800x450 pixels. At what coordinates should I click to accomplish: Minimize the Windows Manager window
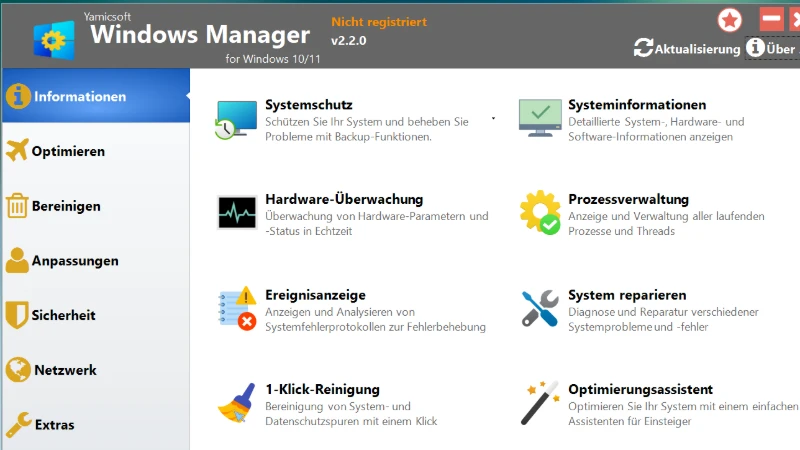click(x=771, y=19)
